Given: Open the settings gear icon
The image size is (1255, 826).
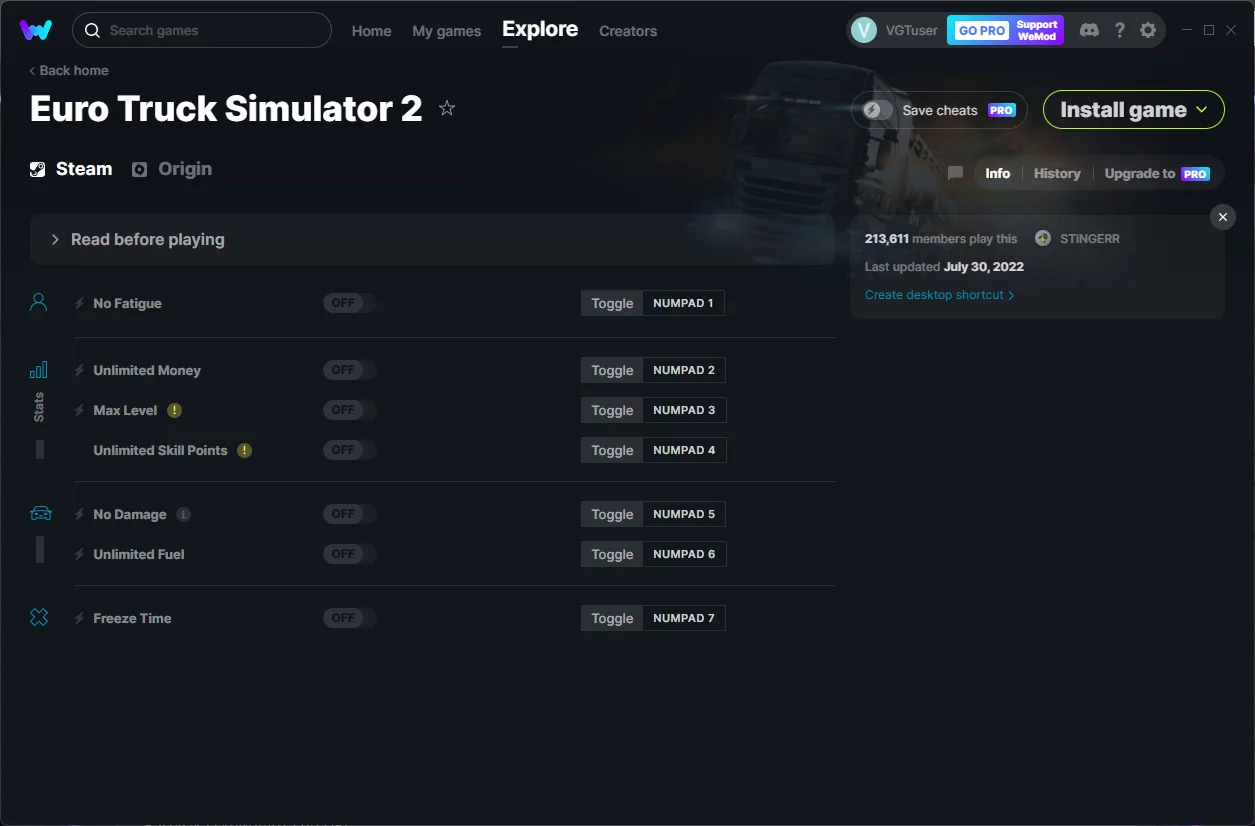Looking at the screenshot, I should point(1148,30).
